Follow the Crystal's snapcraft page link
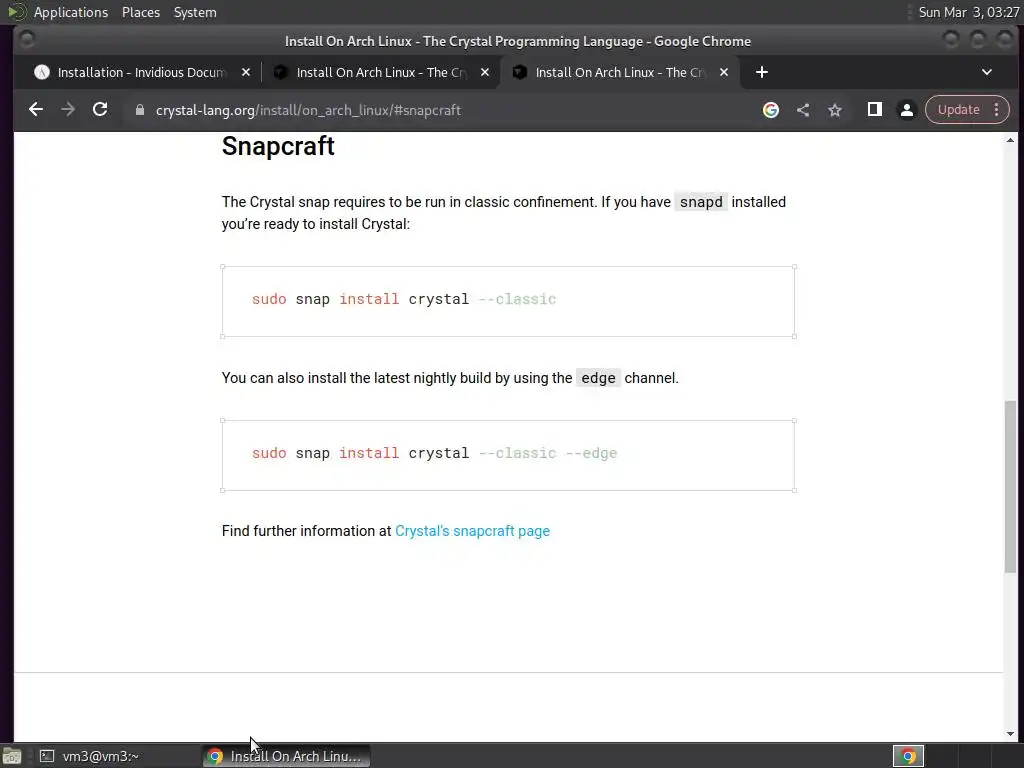 (472, 531)
